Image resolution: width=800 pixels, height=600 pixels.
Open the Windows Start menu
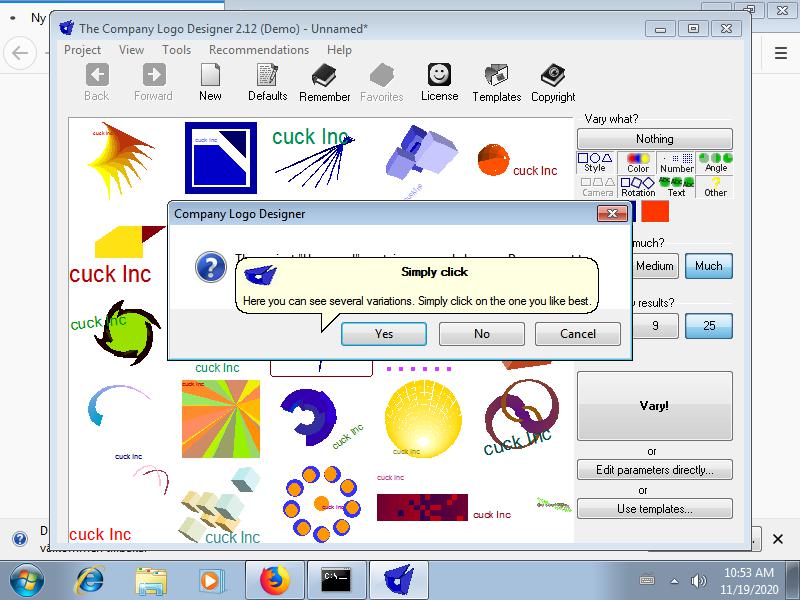(27, 581)
